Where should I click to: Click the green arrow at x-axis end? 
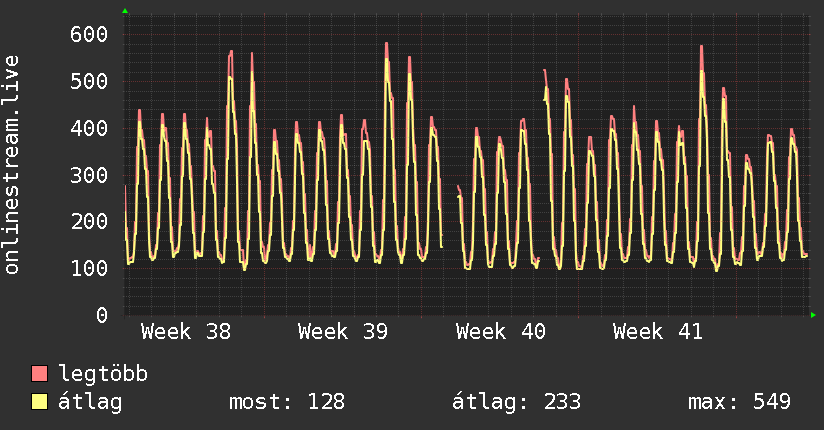coord(813,315)
